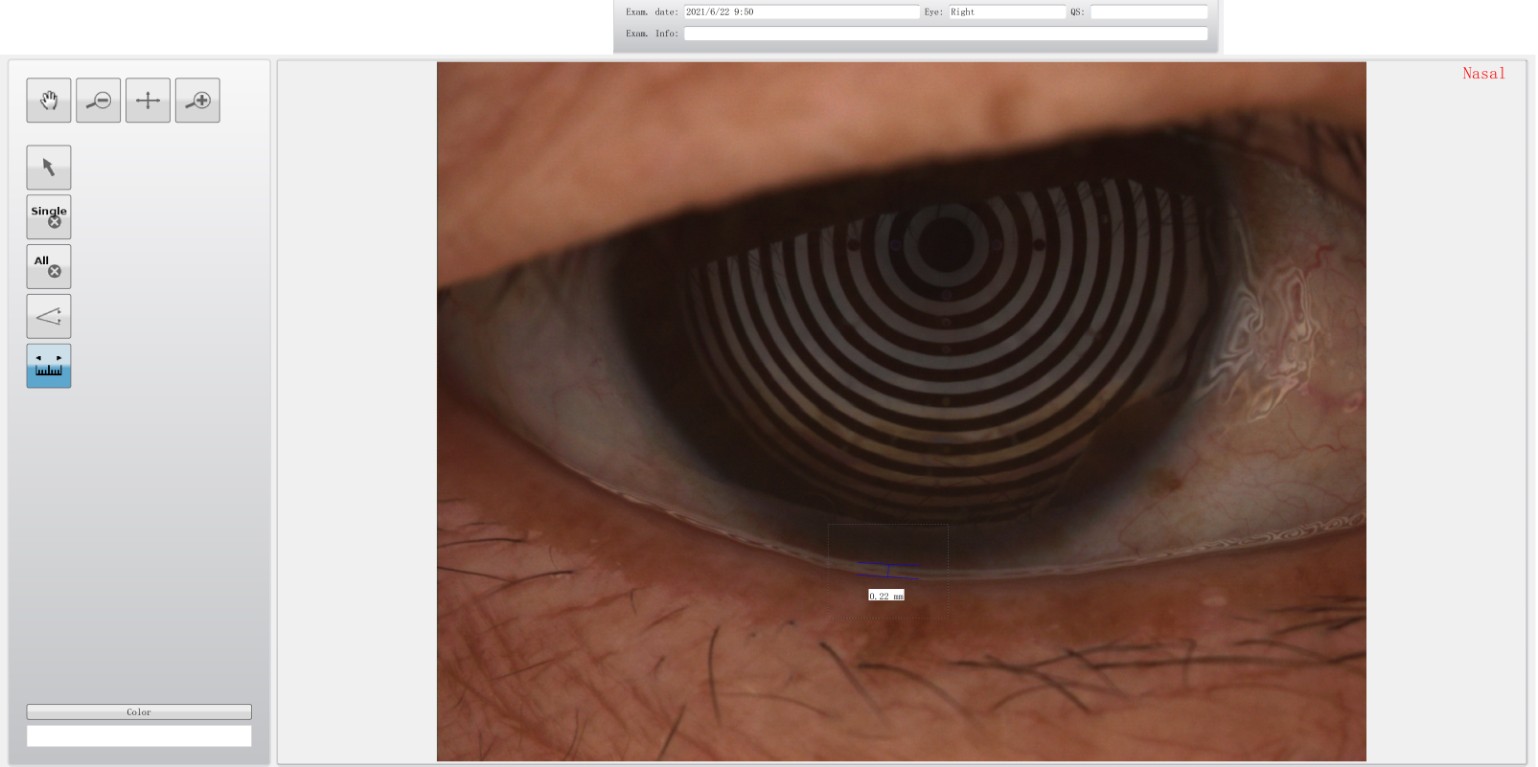Viewport: 1538px width, 767px height.
Task: Click the red Nasal label
Action: pos(1484,73)
